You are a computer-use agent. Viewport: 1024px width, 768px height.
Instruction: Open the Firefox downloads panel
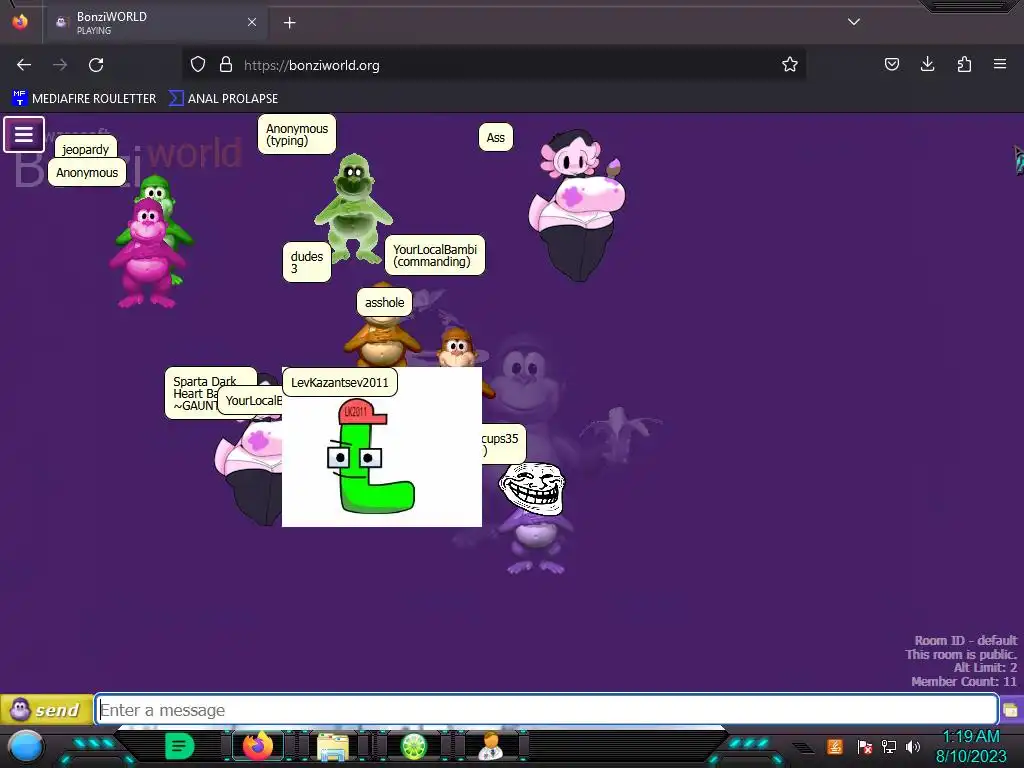927,64
